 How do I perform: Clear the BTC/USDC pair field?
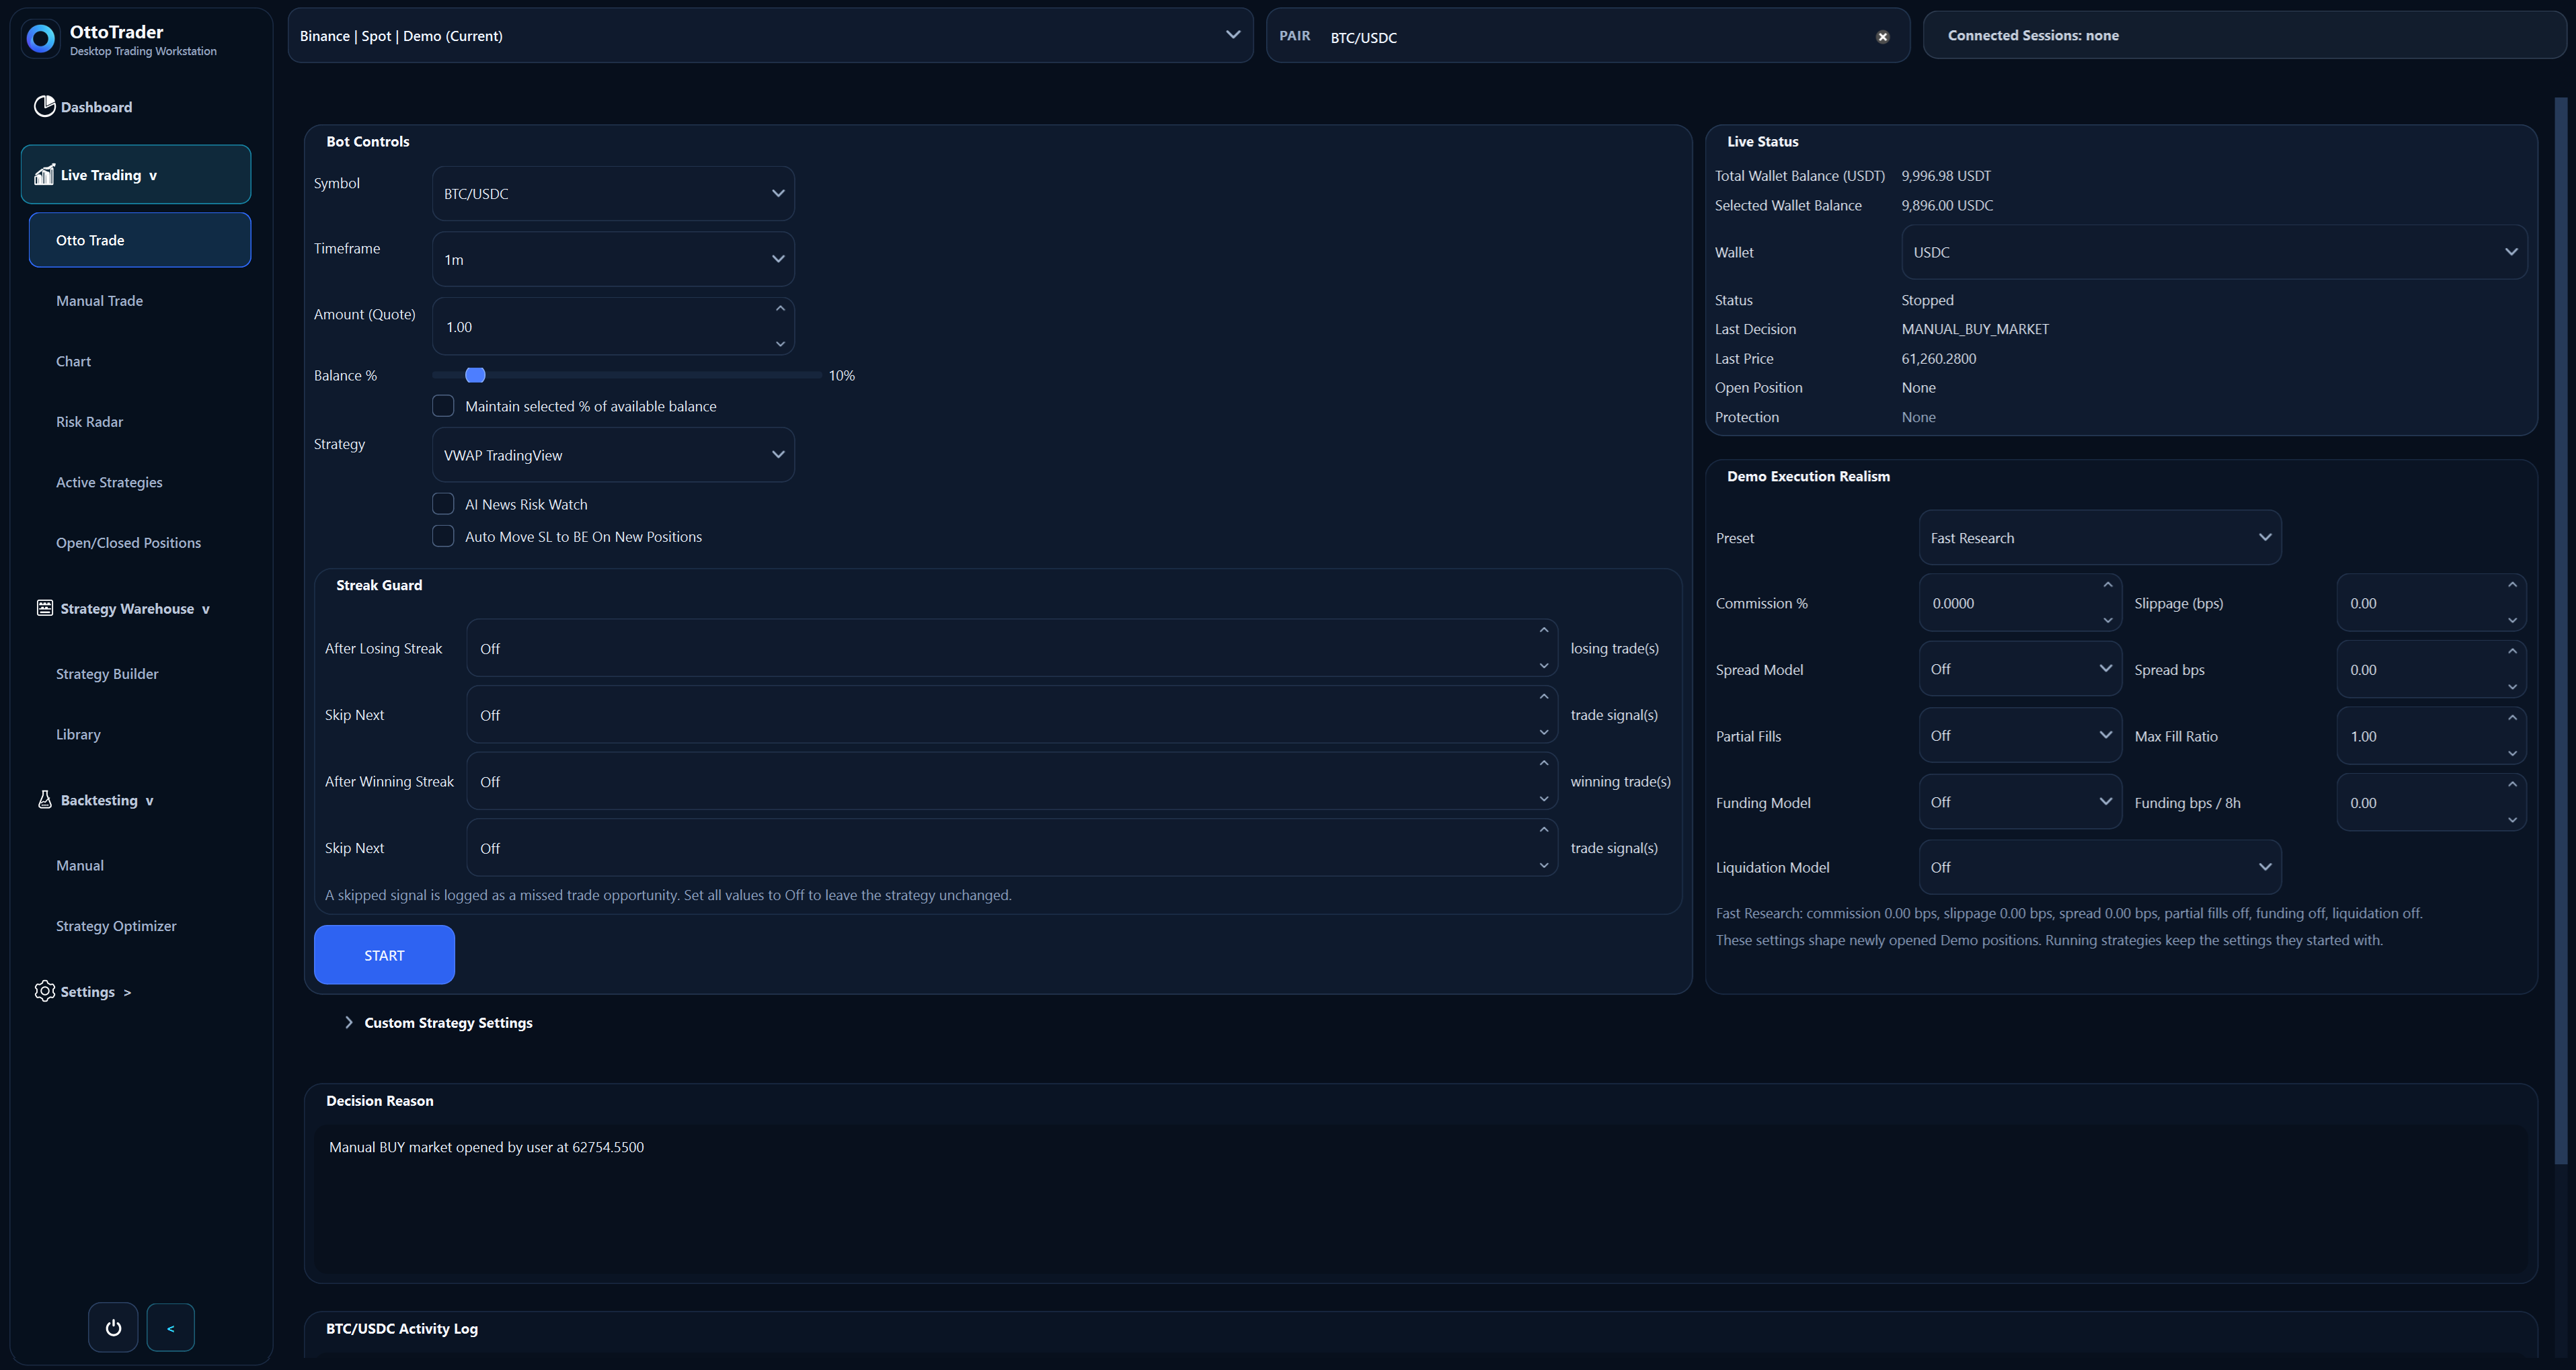click(1883, 37)
